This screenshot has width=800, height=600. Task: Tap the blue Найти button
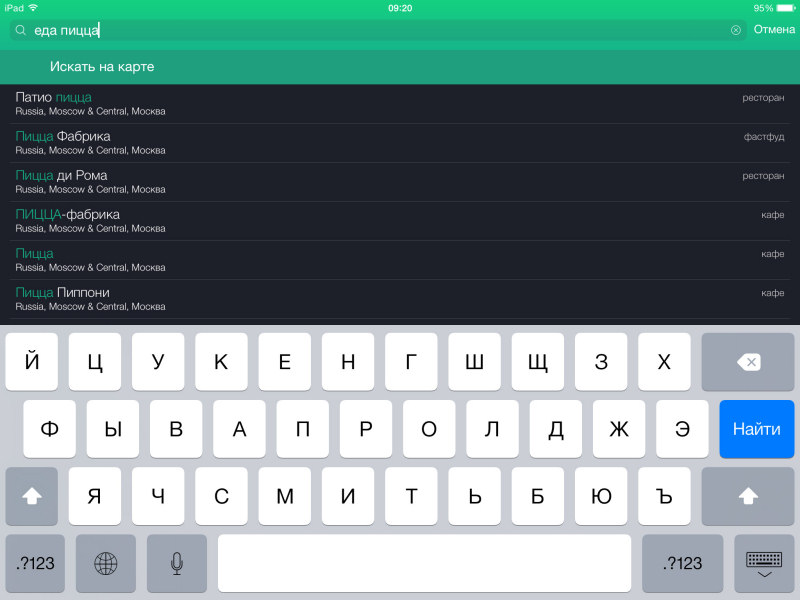click(756, 429)
